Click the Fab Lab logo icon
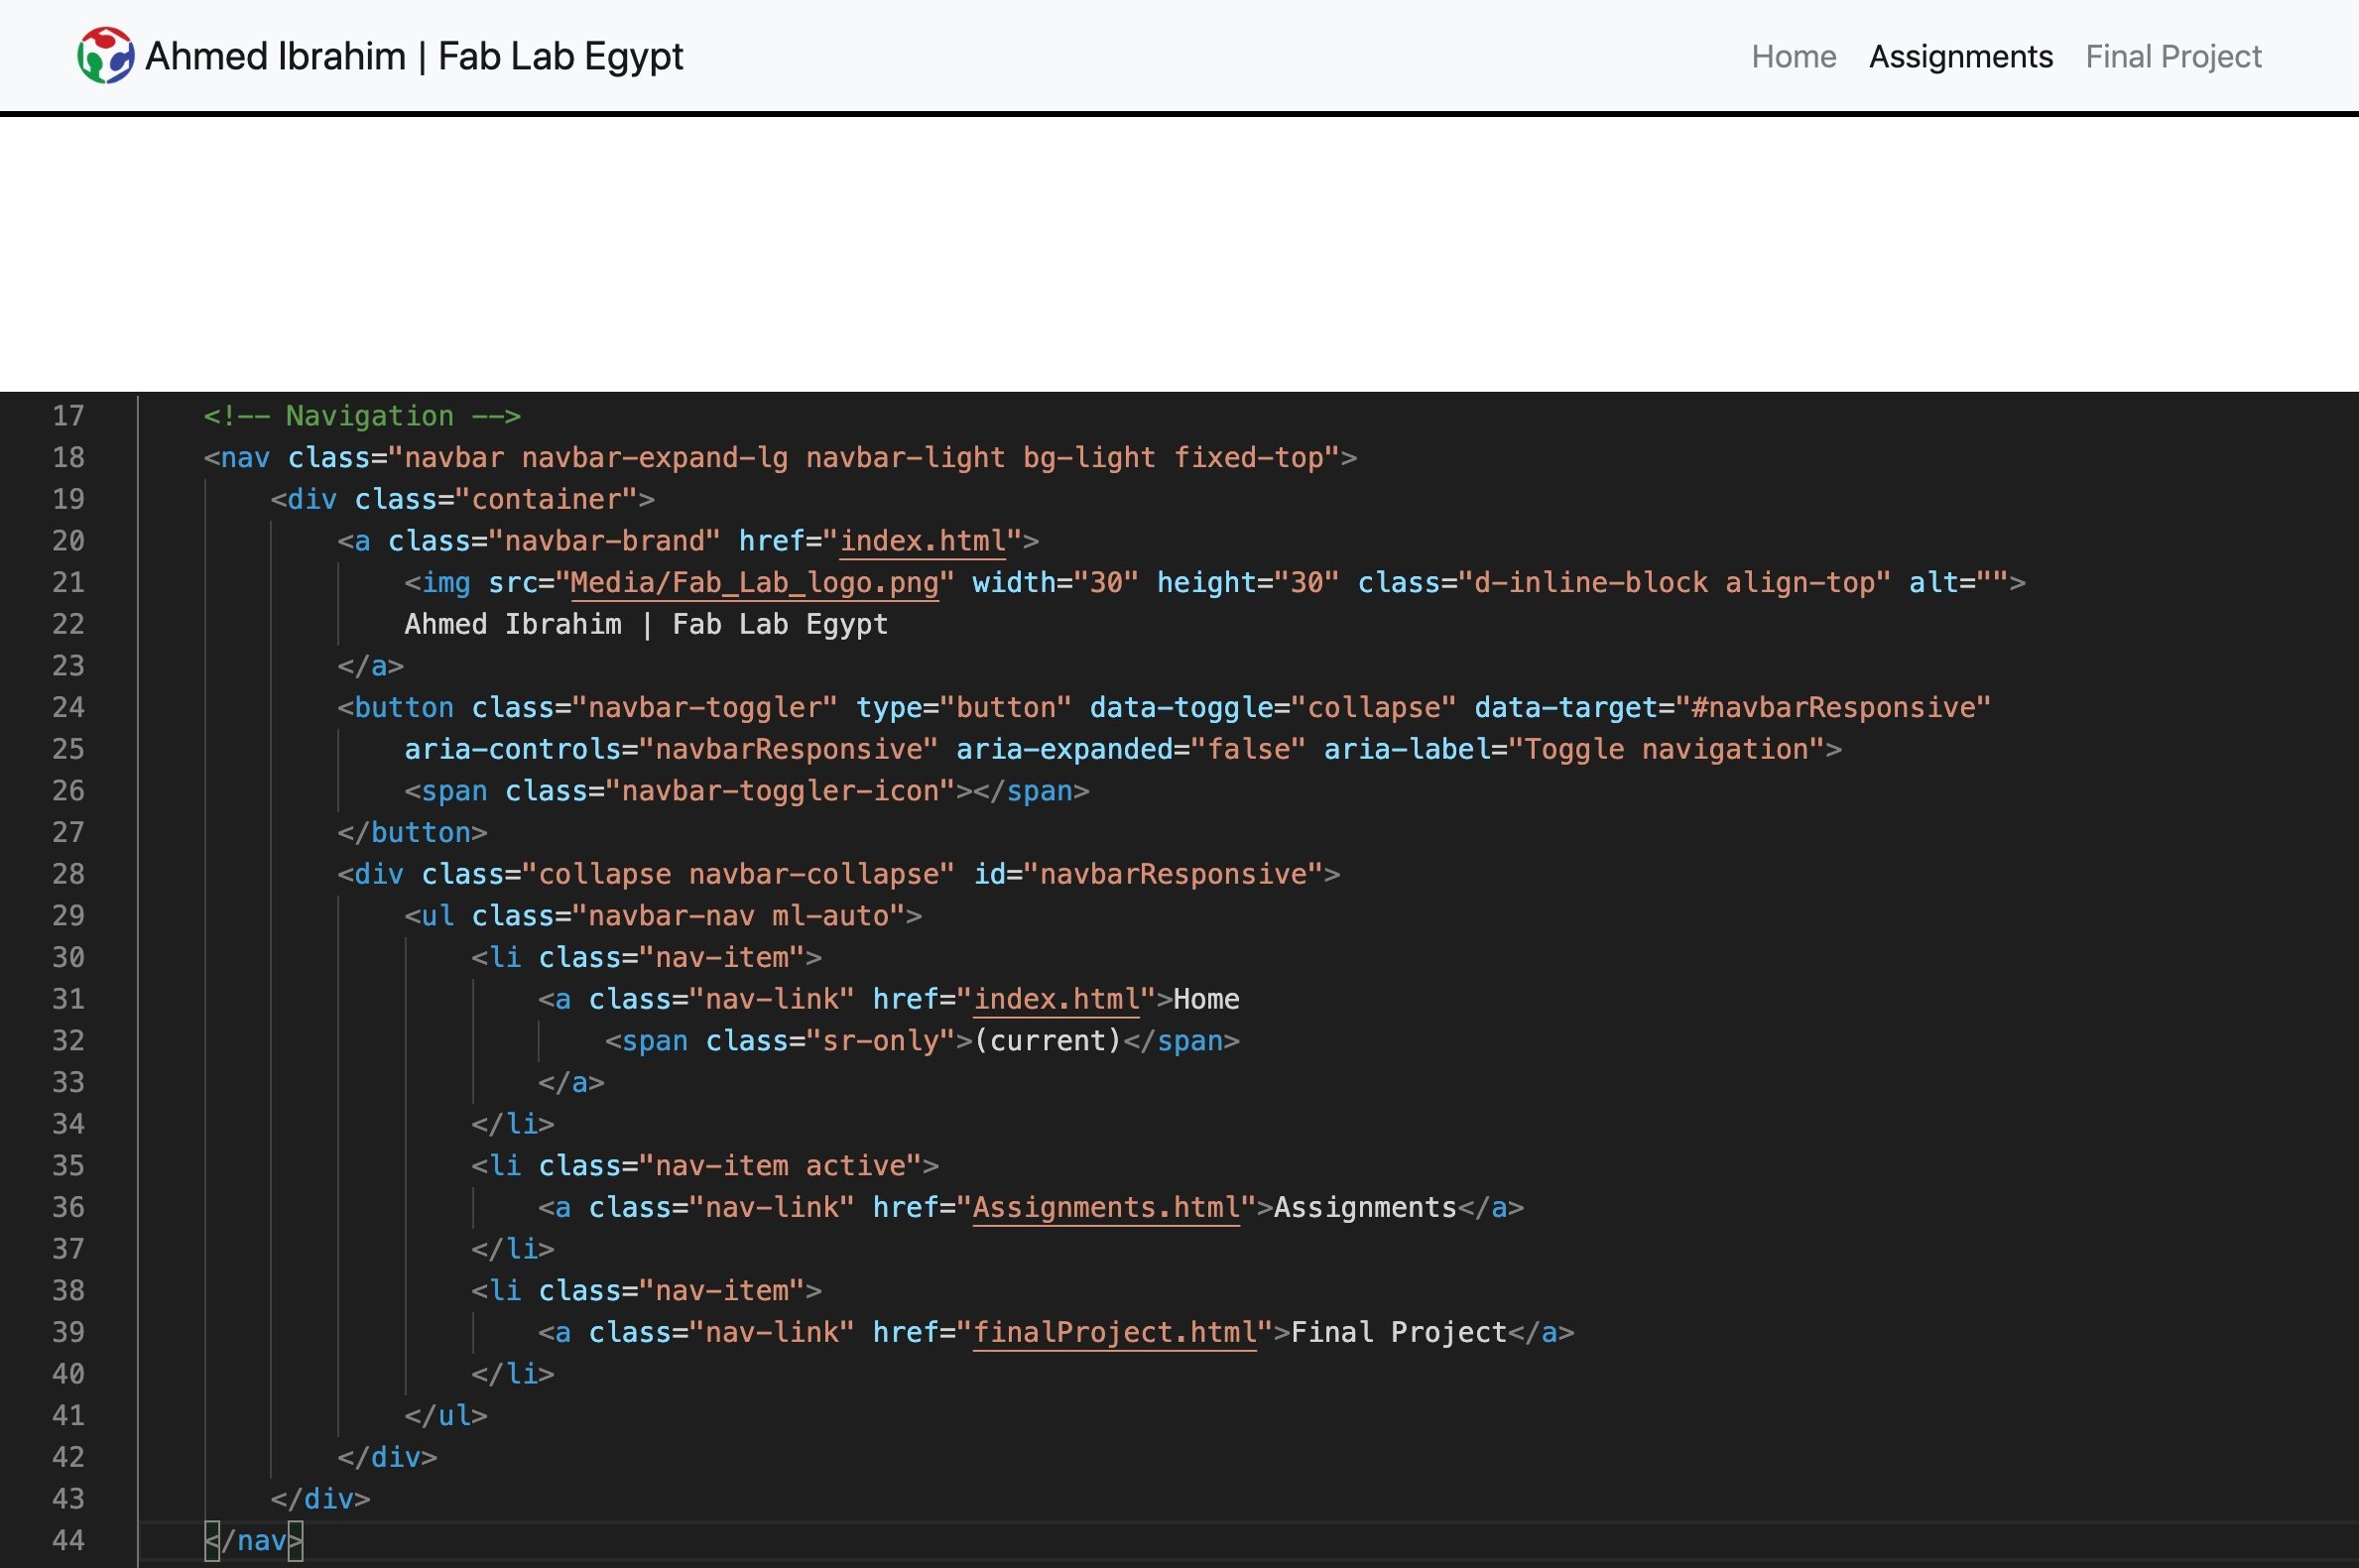The height and width of the screenshot is (1568, 2359). point(105,55)
